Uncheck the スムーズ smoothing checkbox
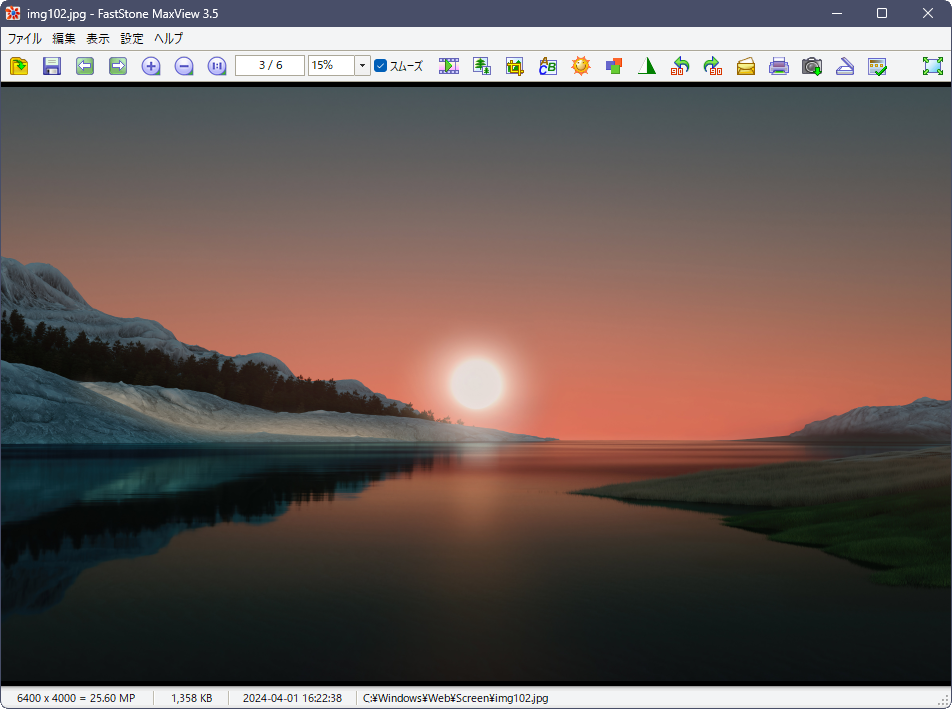The height and width of the screenshot is (709, 952). (x=381, y=66)
